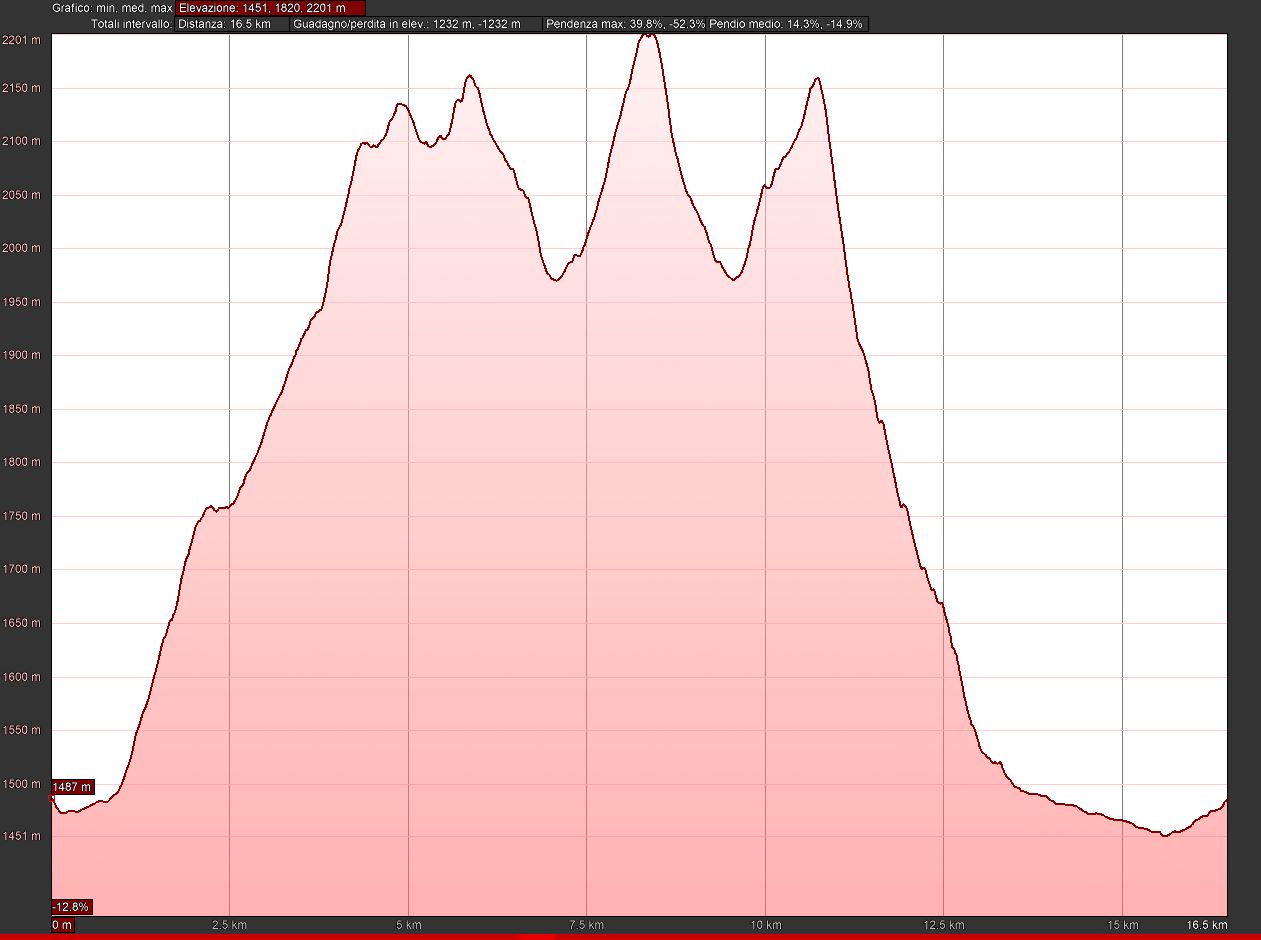The height and width of the screenshot is (940, 1261).
Task: Click the Guadagno/perdita in elev. field
Action: tap(416, 24)
